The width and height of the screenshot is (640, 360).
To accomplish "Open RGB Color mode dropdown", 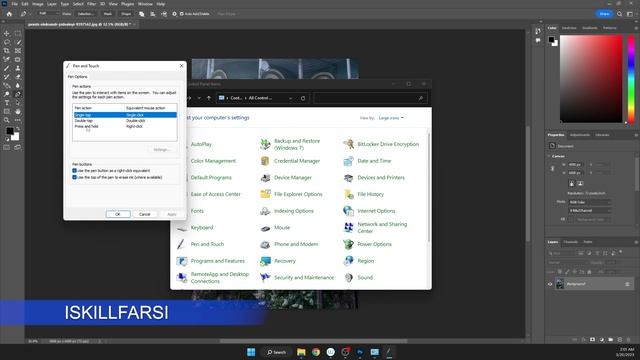I will click(590, 202).
